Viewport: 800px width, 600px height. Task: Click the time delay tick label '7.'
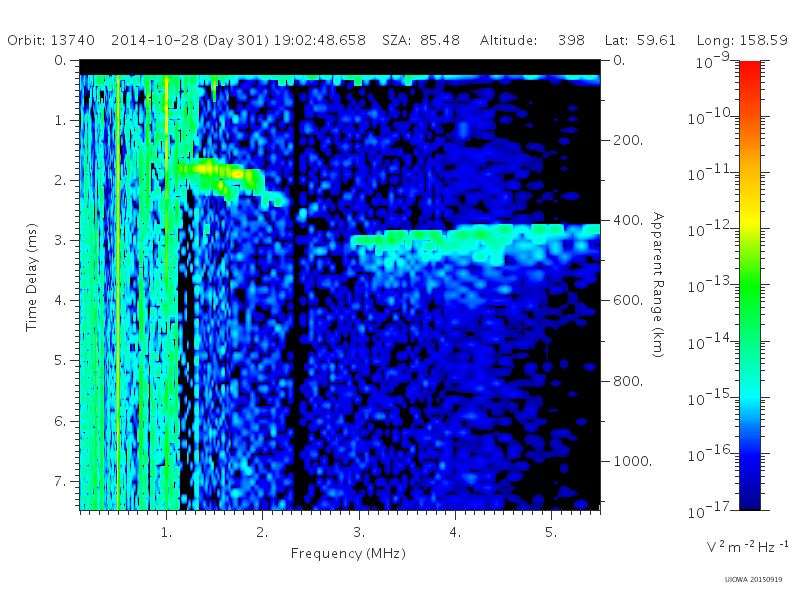61,481
